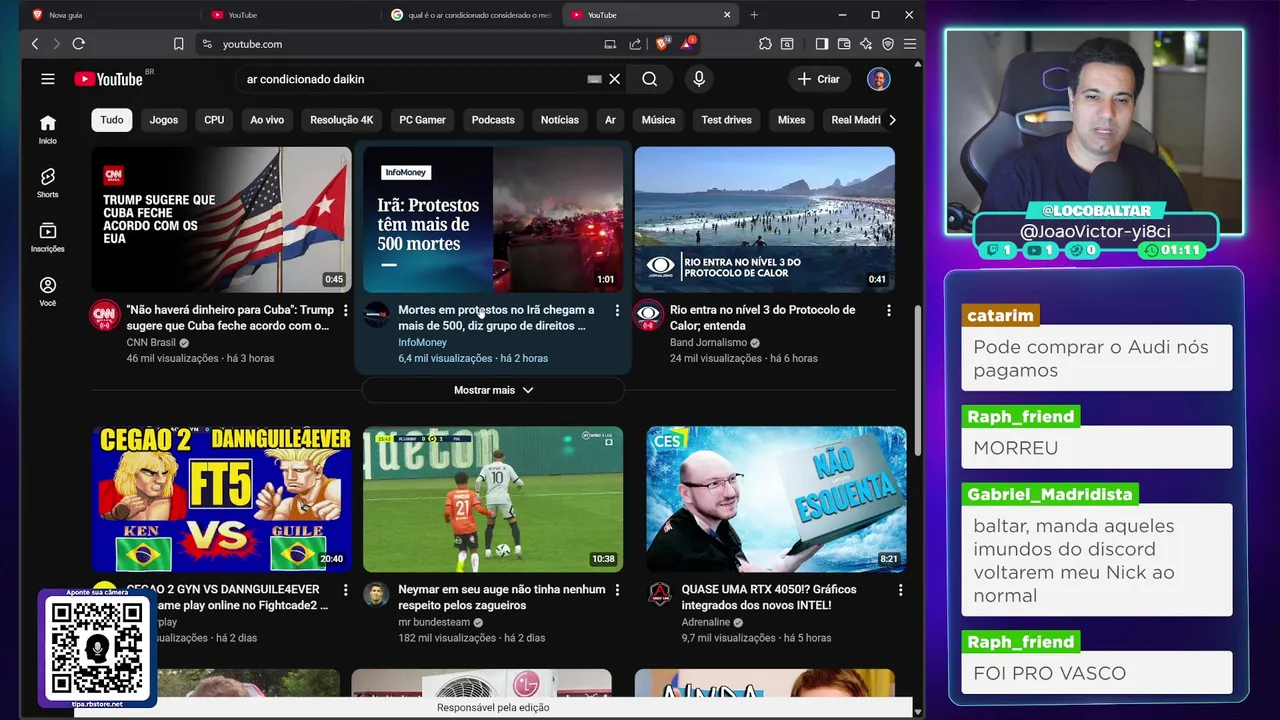Open the tab search icon in the toolbar

click(x=787, y=44)
